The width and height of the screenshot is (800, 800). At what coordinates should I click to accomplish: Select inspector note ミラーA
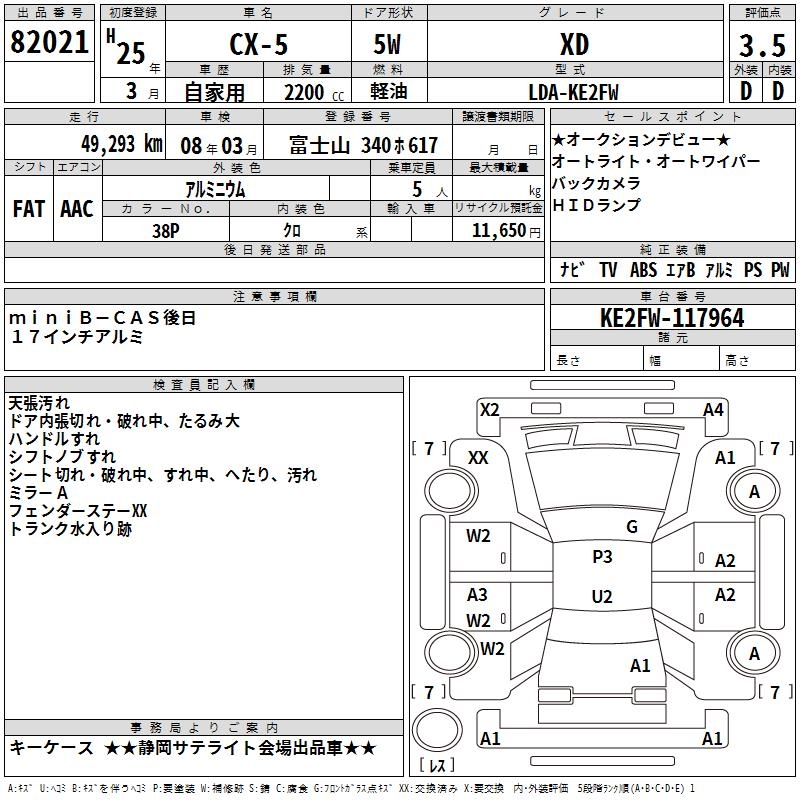click(x=38, y=493)
